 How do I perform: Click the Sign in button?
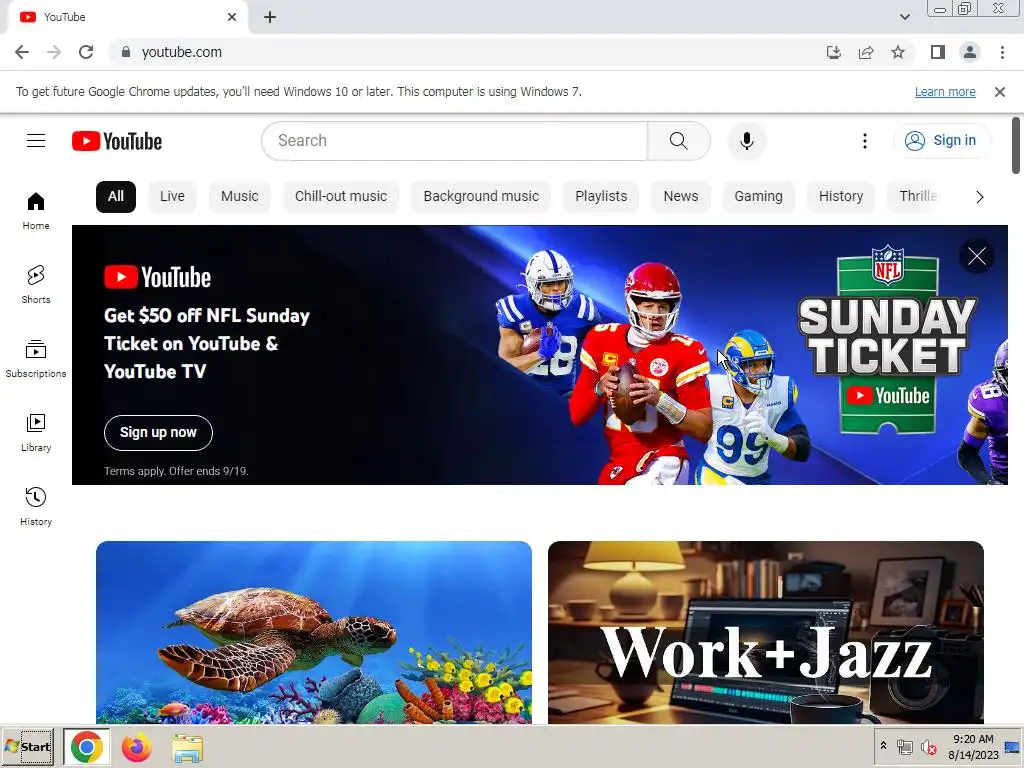942,140
